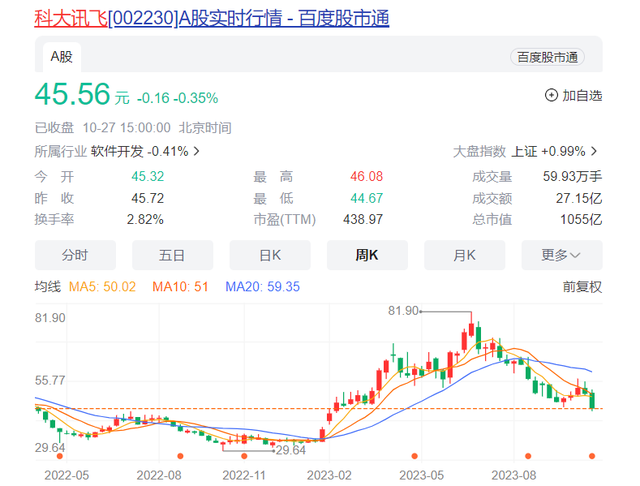Image resolution: width=640 pixels, height=486 pixels.
Task: Select the A股 tab
Action: click(63, 57)
